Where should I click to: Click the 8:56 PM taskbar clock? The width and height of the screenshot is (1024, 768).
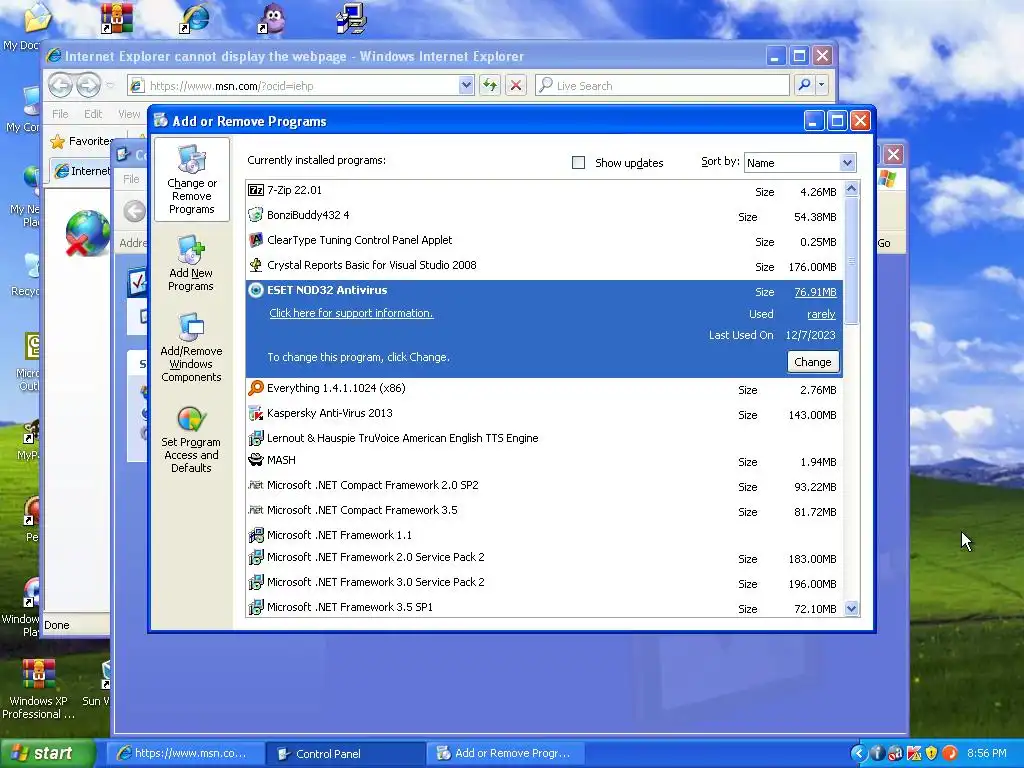coord(987,753)
